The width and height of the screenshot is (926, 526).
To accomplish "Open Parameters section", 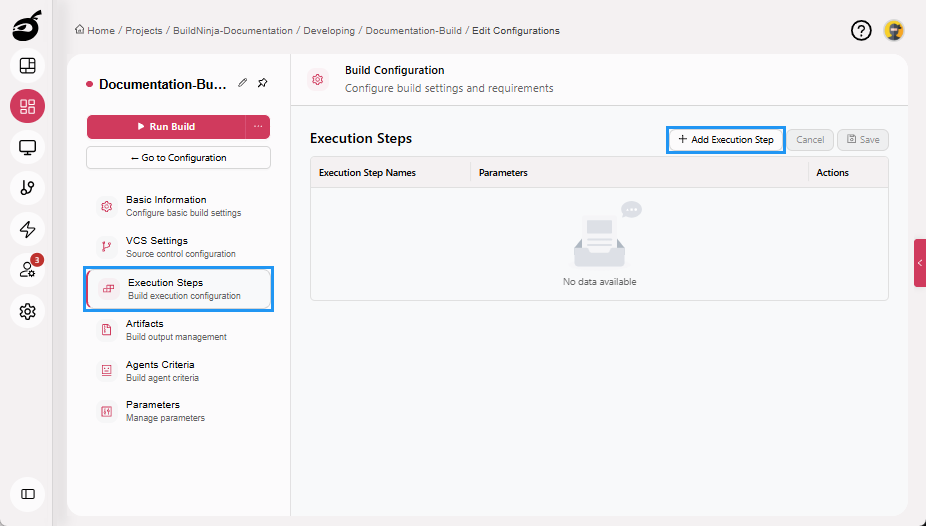I will pos(178,411).
